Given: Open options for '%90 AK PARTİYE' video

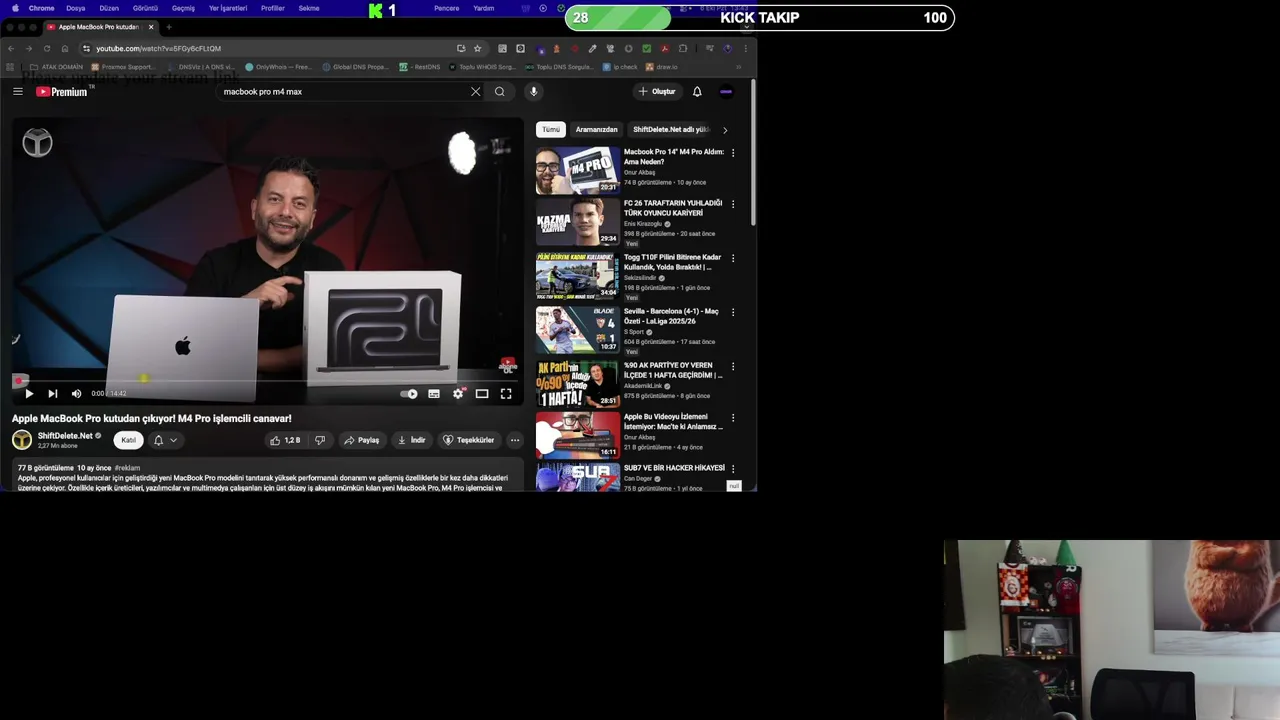Looking at the screenshot, I should pyautogui.click(x=733, y=366).
